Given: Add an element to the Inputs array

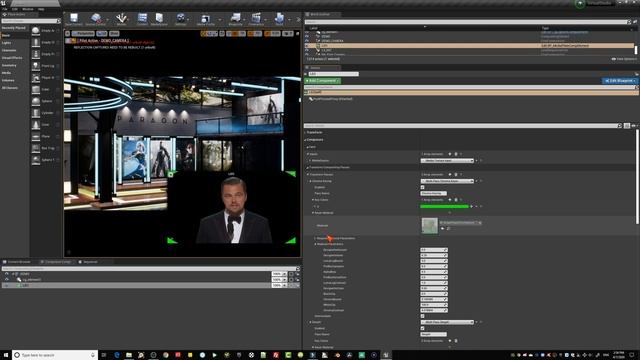Looking at the screenshot, I should tap(450, 154).
